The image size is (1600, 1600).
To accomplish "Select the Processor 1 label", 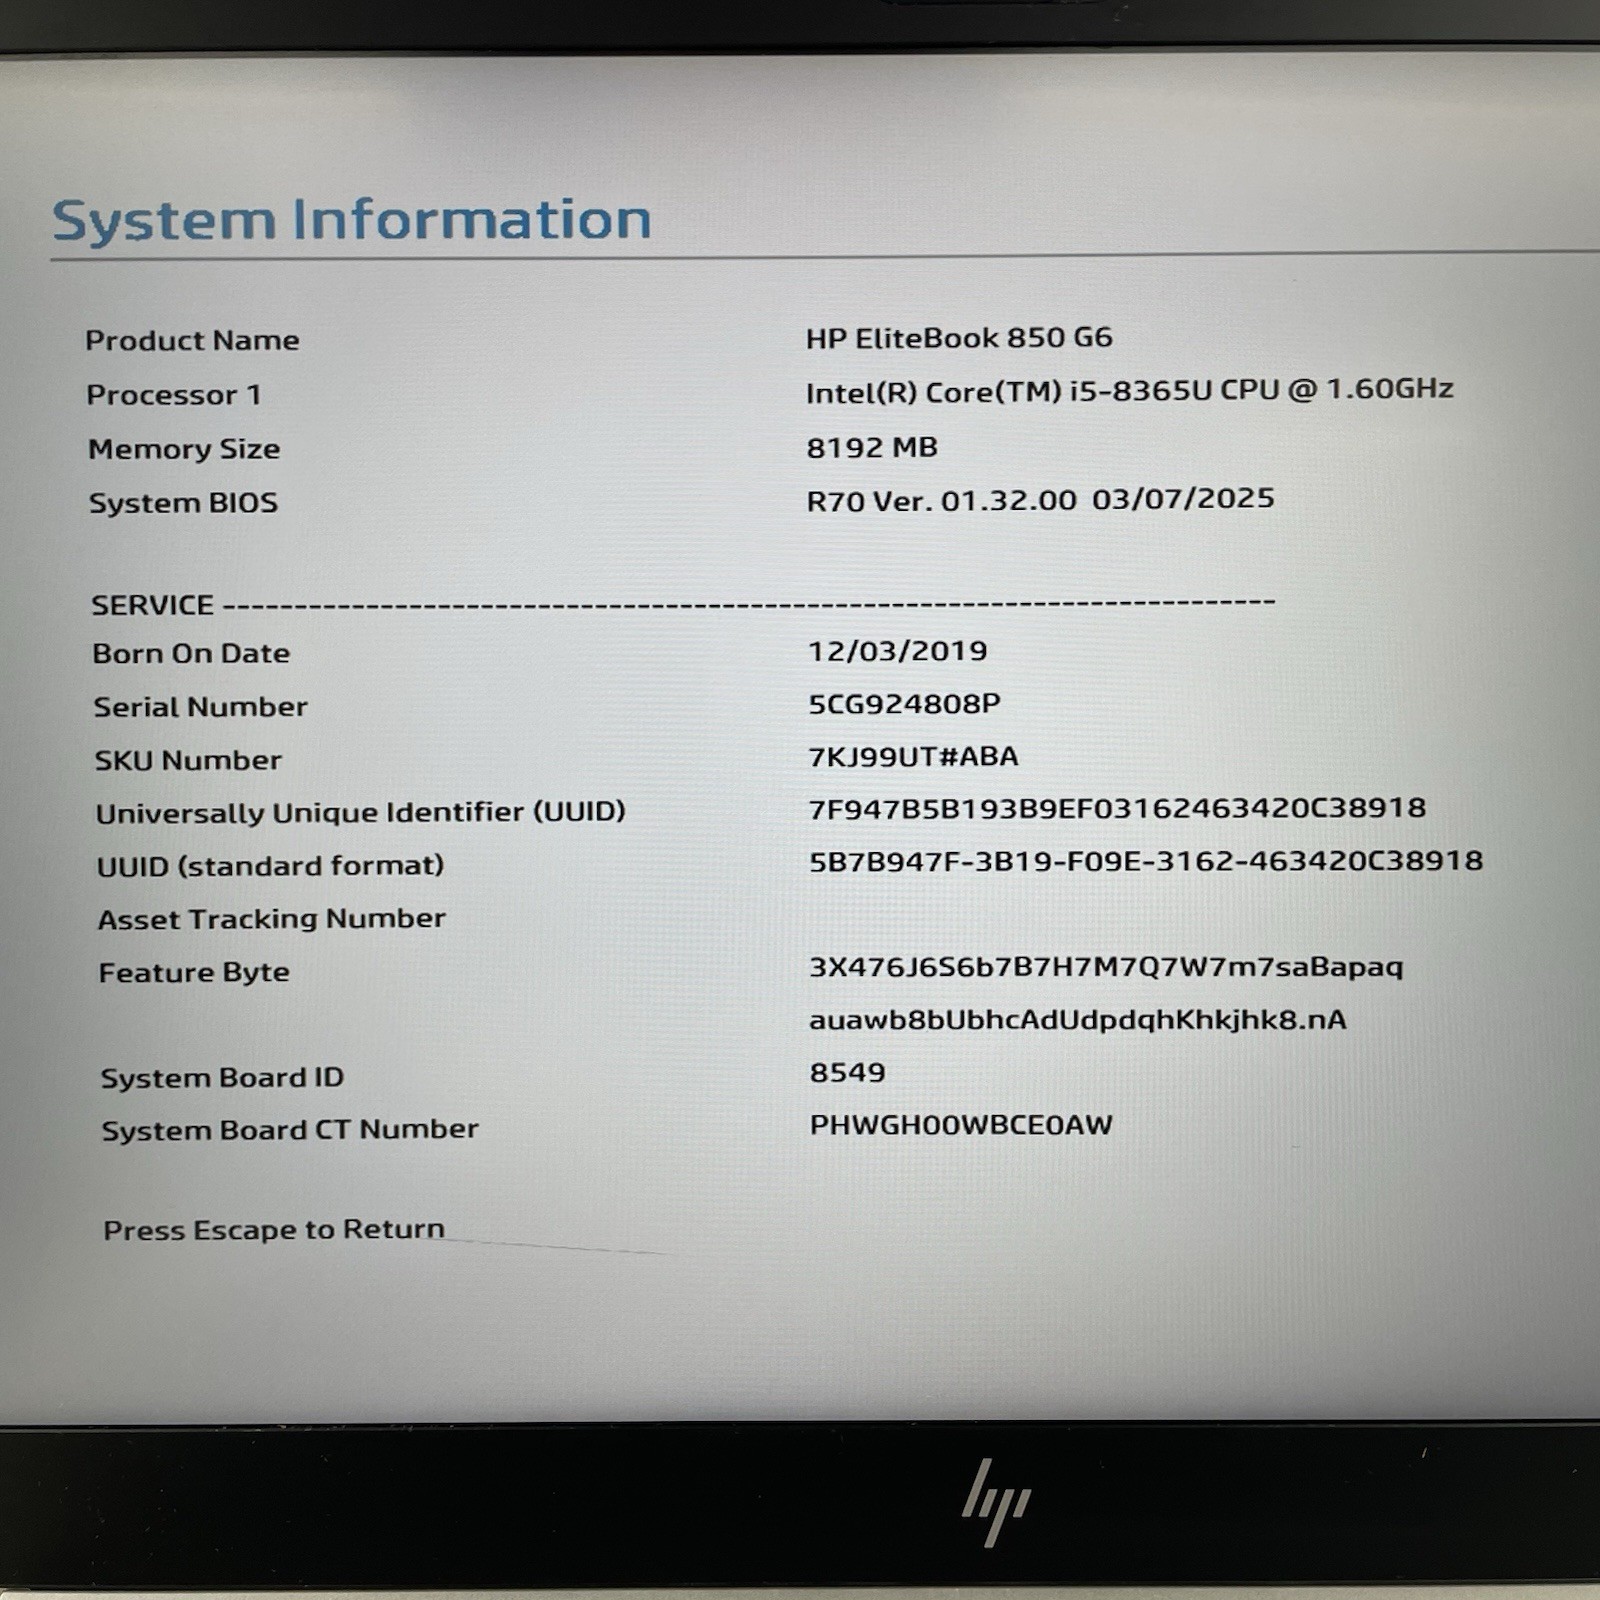I will coord(174,395).
